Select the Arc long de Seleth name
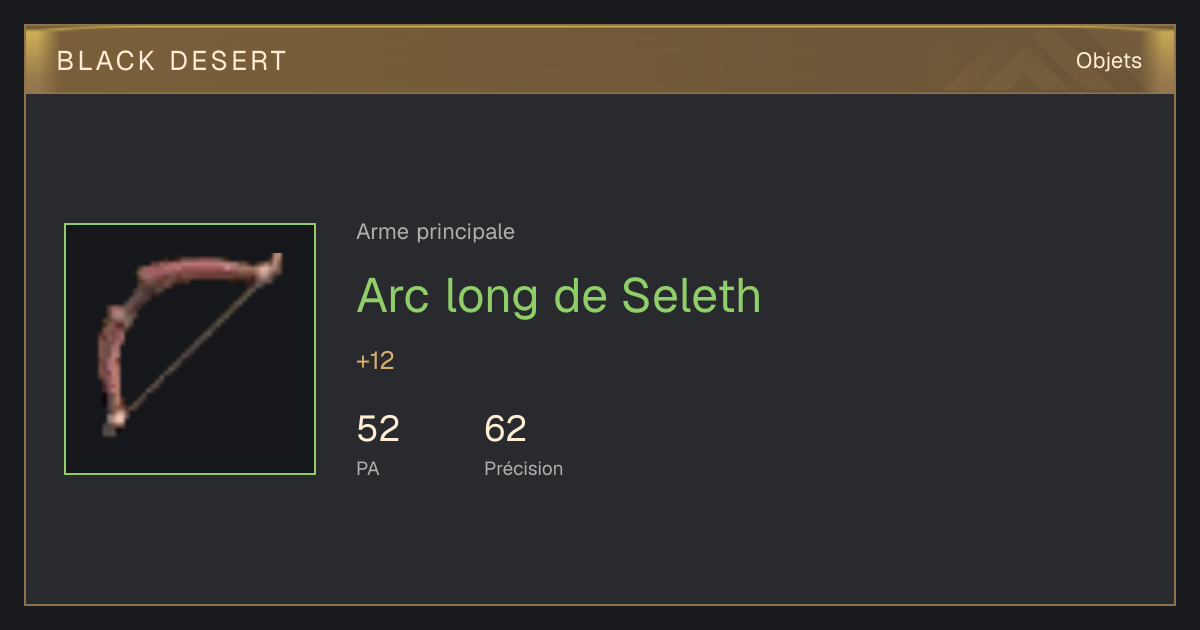Screen dimensions: 1200x630 (559, 295)
